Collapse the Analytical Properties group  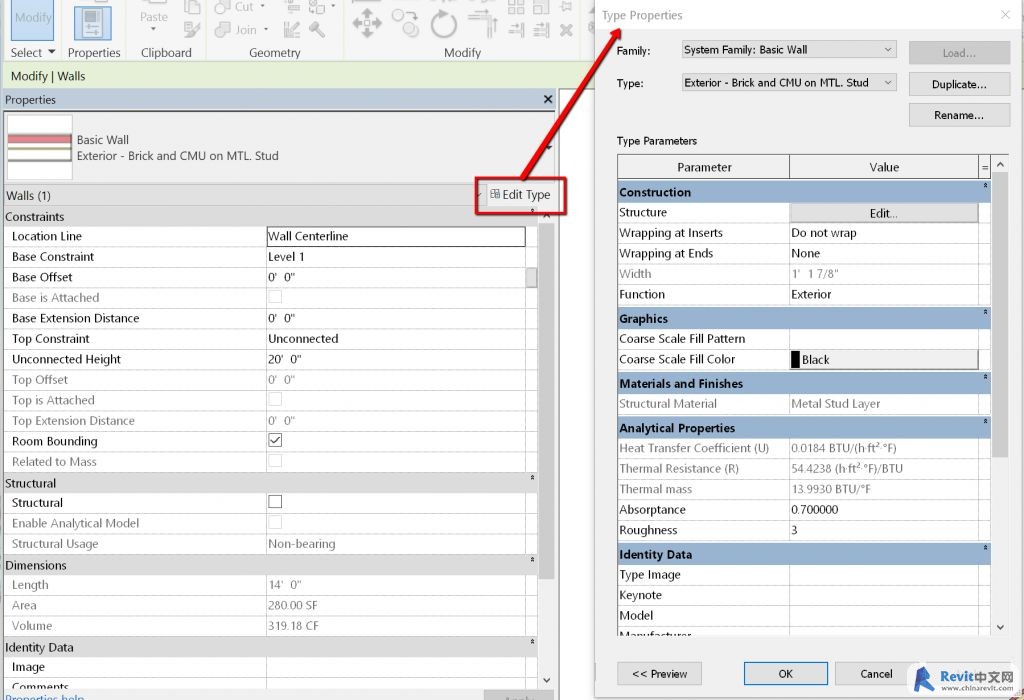(x=985, y=422)
